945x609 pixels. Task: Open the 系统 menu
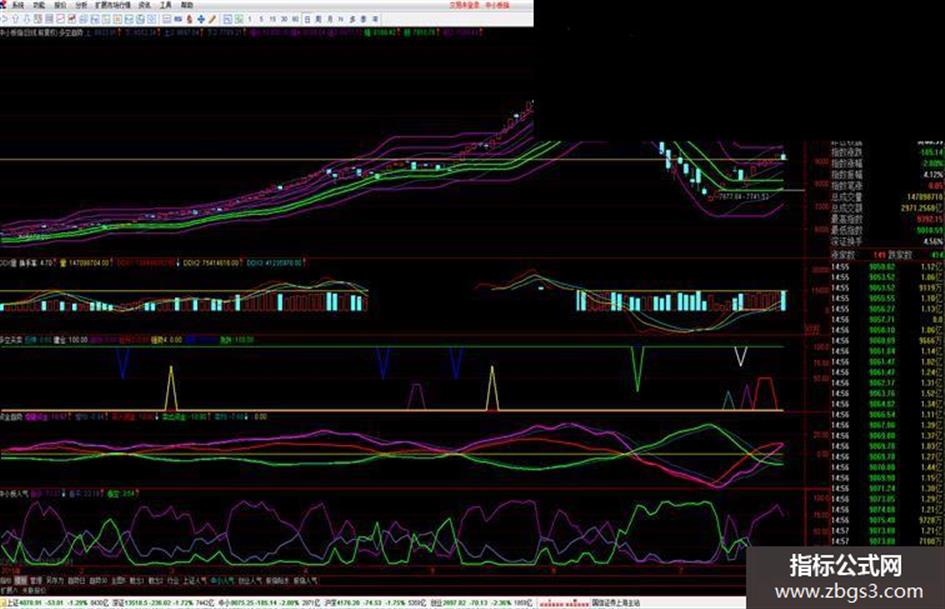pos(18,5)
